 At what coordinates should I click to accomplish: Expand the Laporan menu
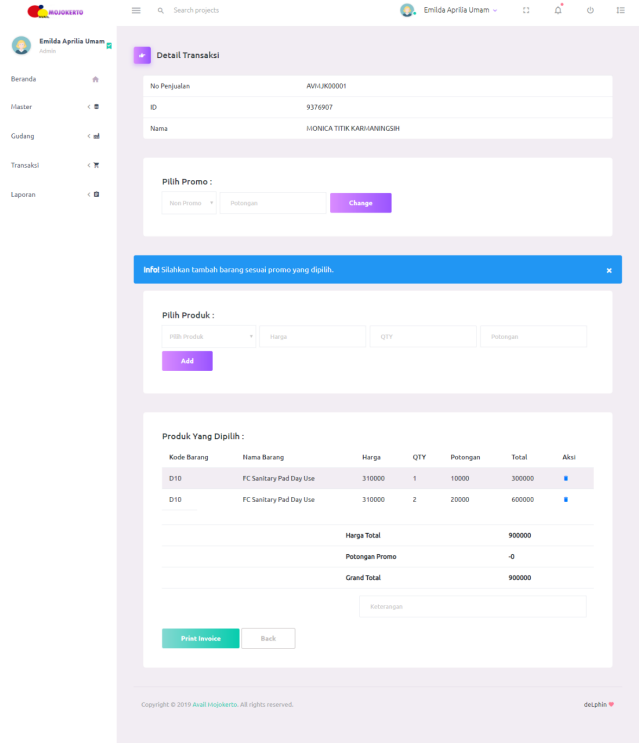pos(23,194)
